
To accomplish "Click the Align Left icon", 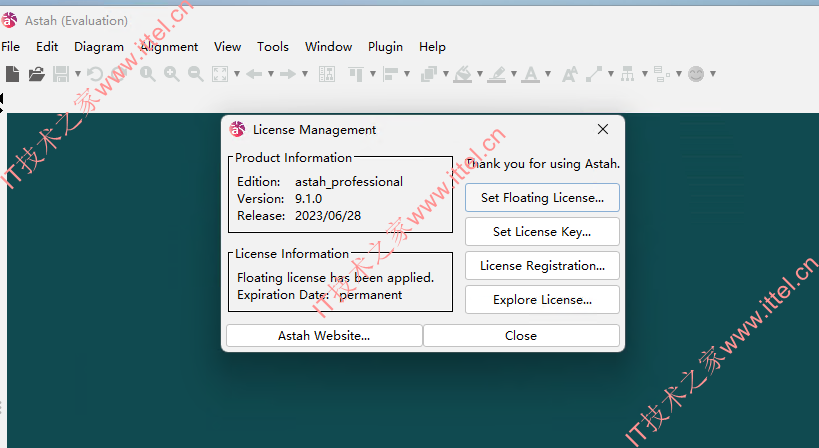I will (391, 74).
